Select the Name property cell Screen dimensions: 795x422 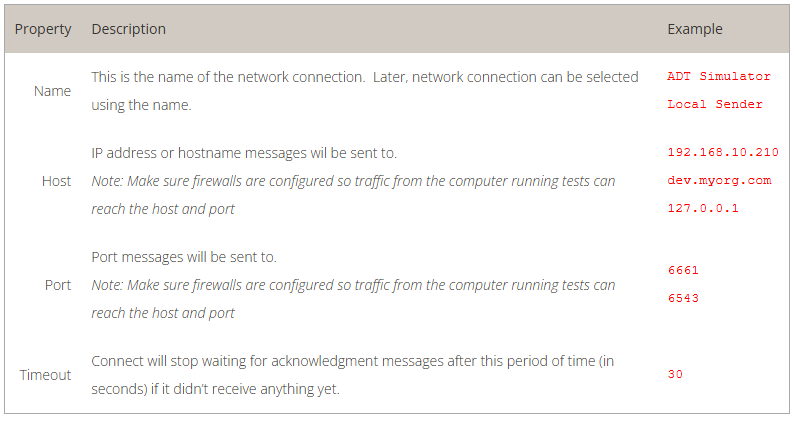click(x=52, y=91)
